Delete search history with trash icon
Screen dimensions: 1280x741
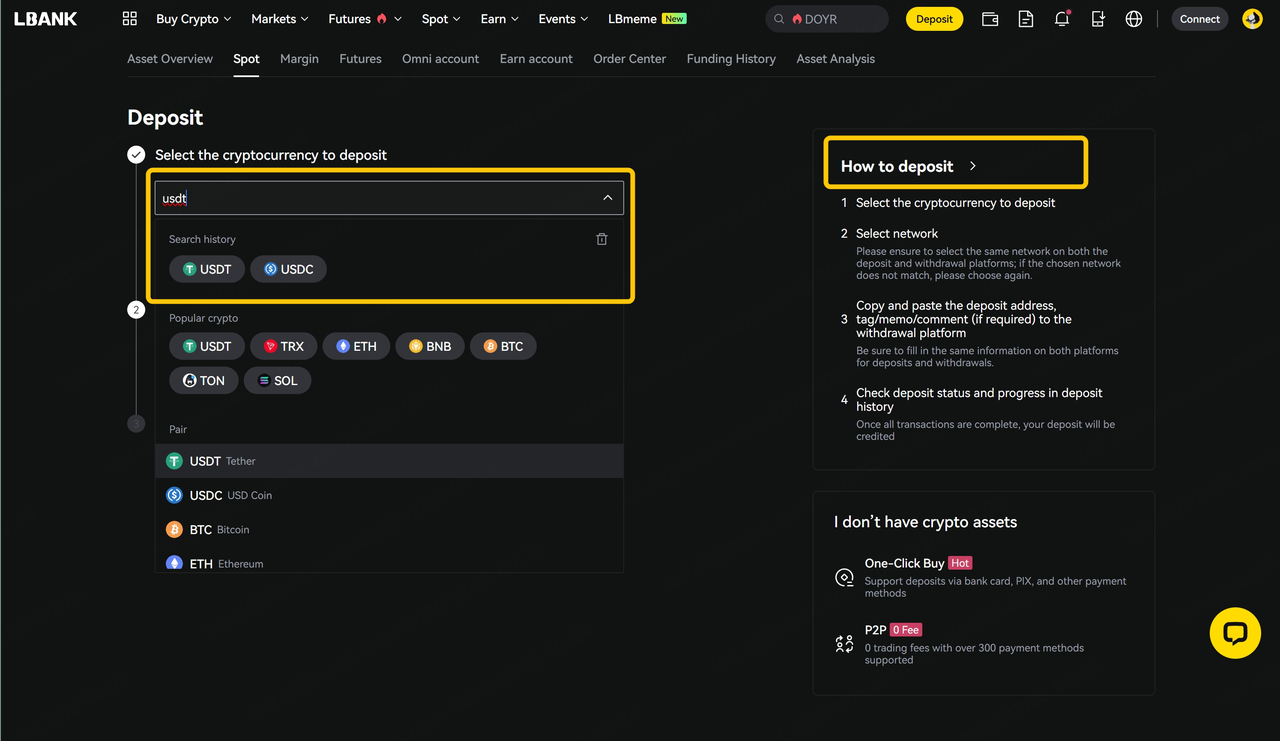[x=601, y=239]
